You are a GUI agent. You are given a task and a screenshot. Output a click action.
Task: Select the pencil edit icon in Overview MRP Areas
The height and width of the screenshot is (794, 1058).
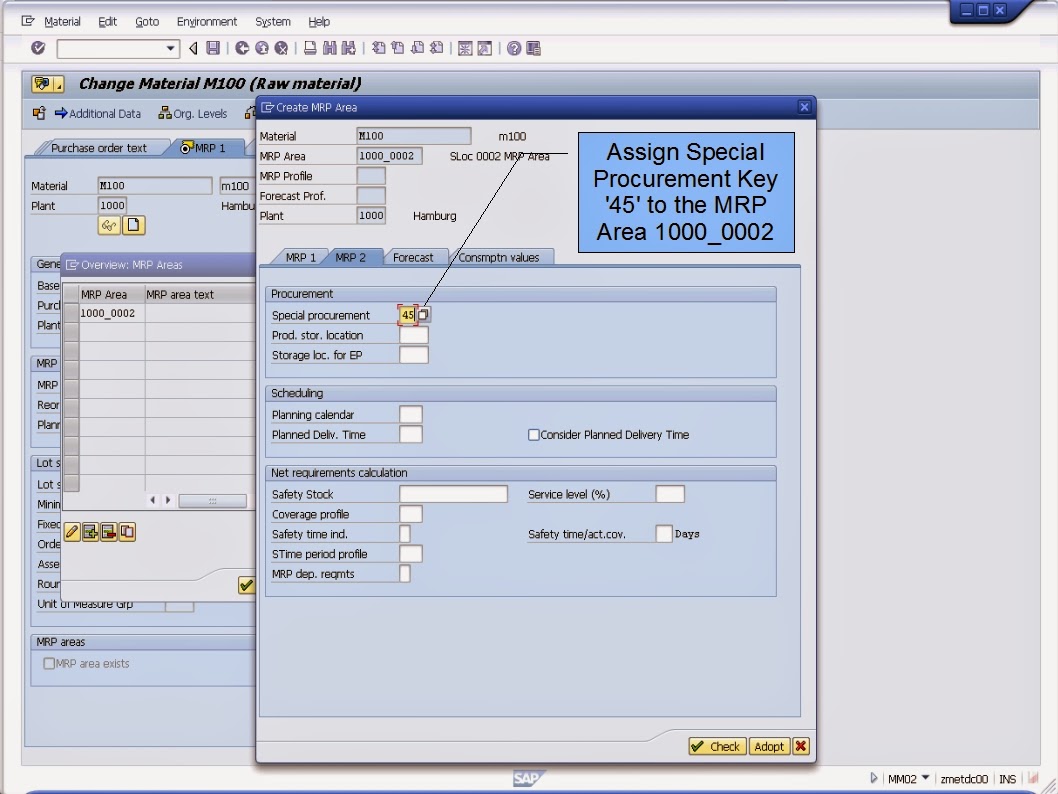click(70, 531)
